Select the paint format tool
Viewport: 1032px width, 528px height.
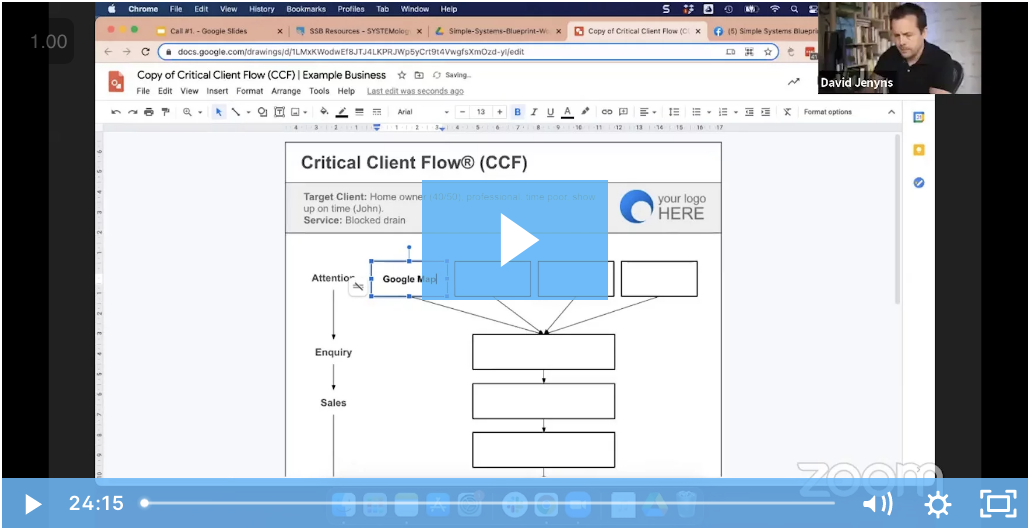[x=165, y=112]
